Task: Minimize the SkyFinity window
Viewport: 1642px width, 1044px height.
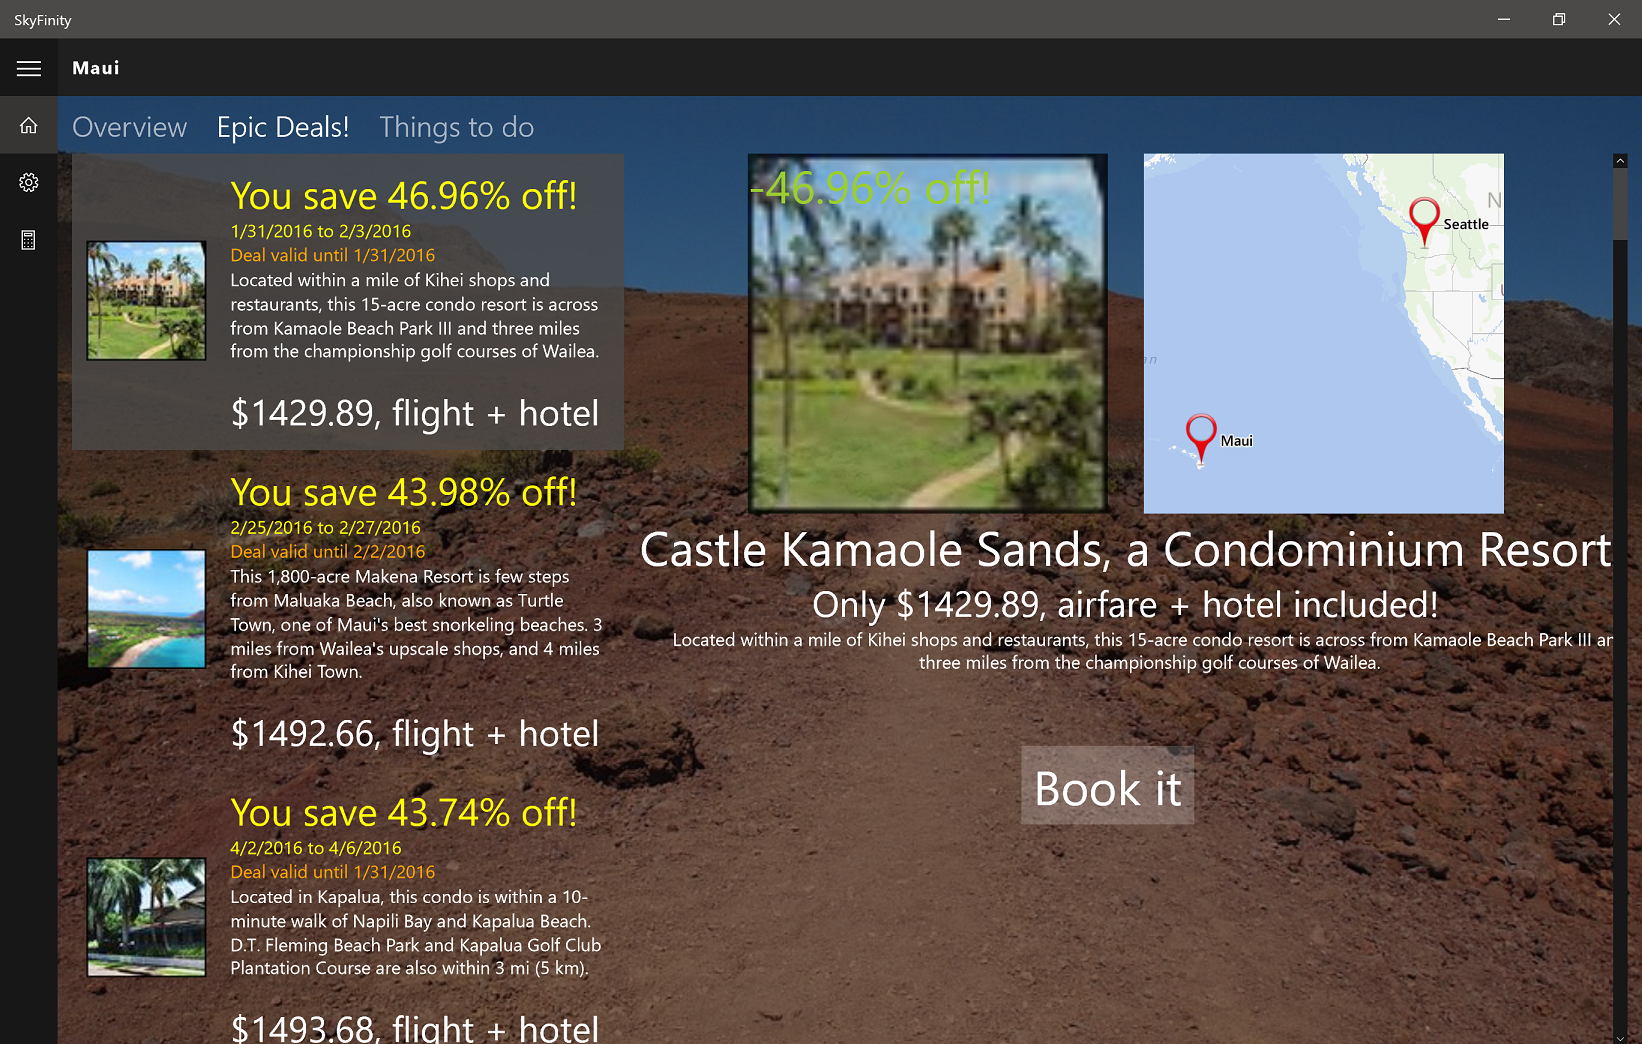Action: [x=1503, y=19]
